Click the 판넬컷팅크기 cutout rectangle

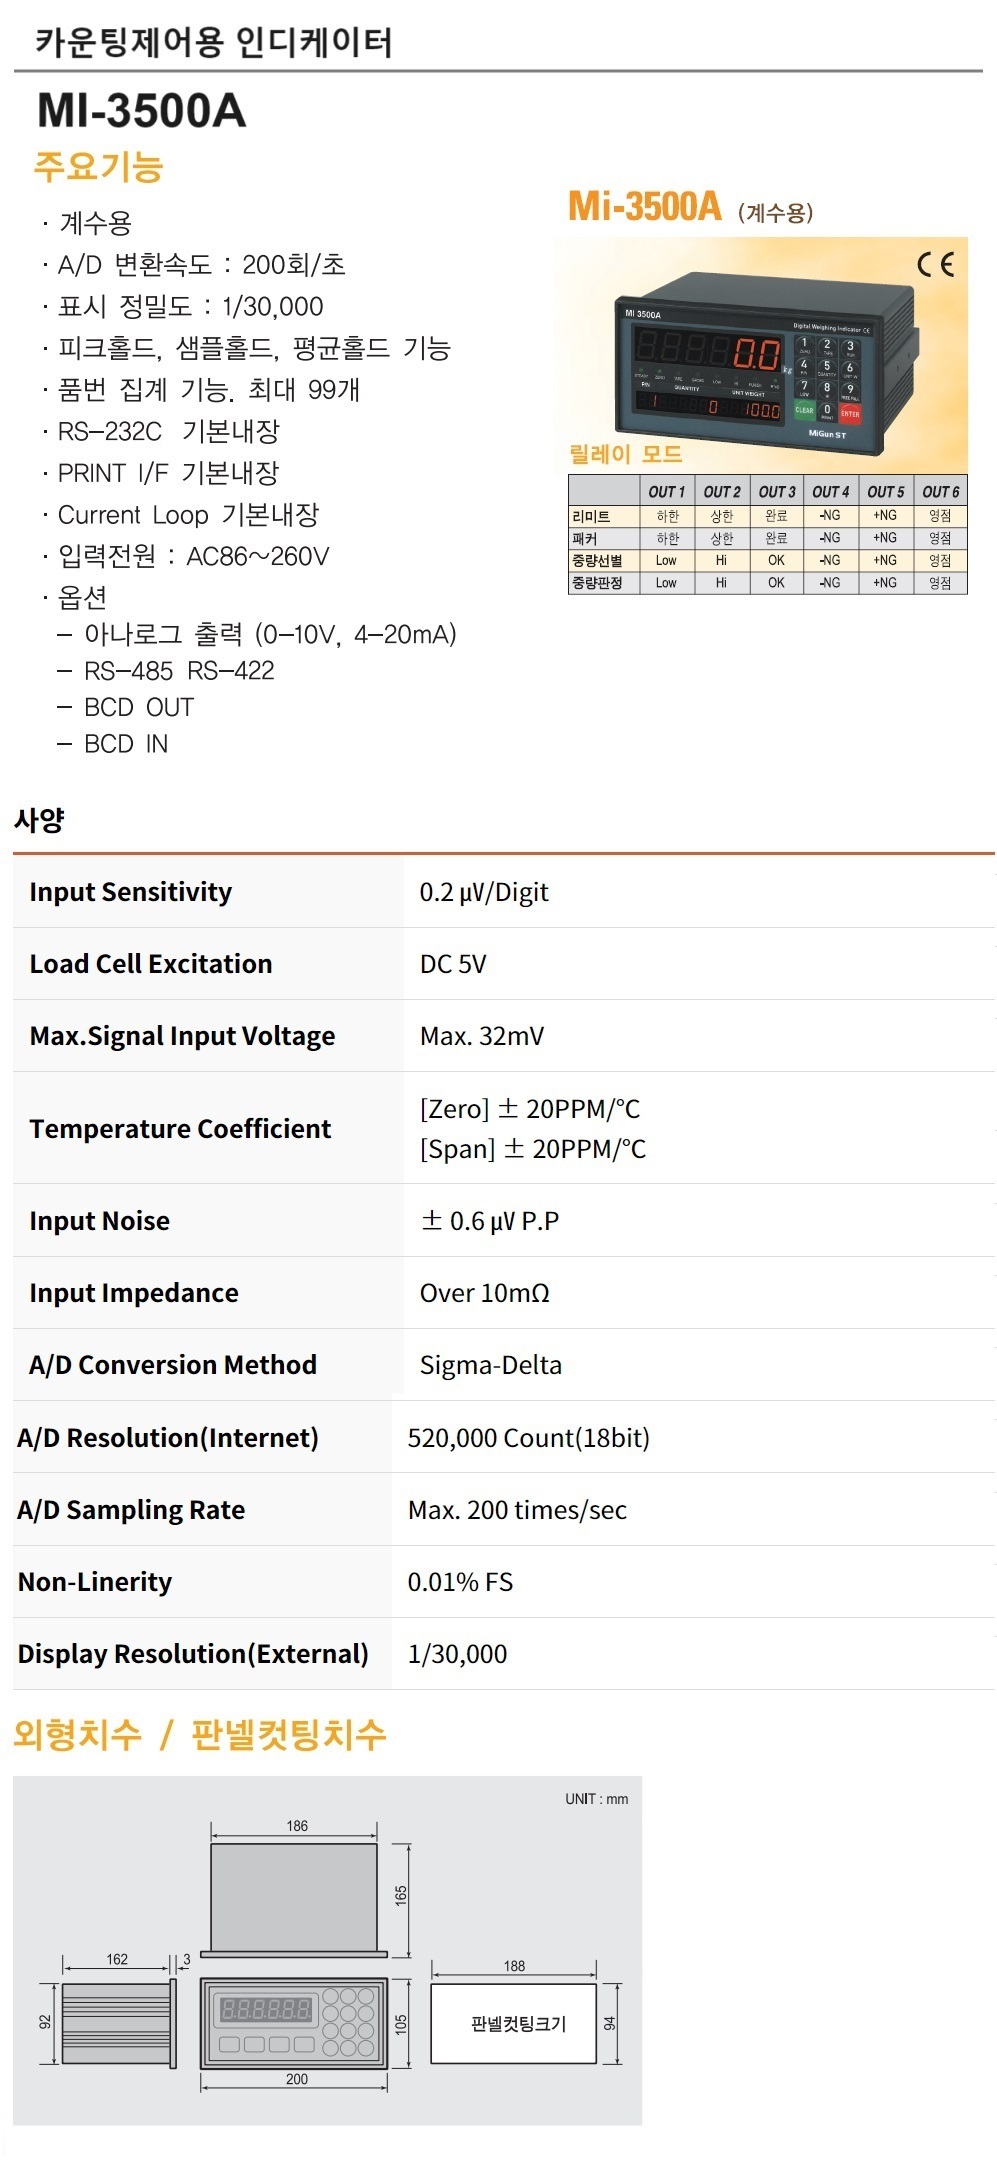pos(514,2023)
